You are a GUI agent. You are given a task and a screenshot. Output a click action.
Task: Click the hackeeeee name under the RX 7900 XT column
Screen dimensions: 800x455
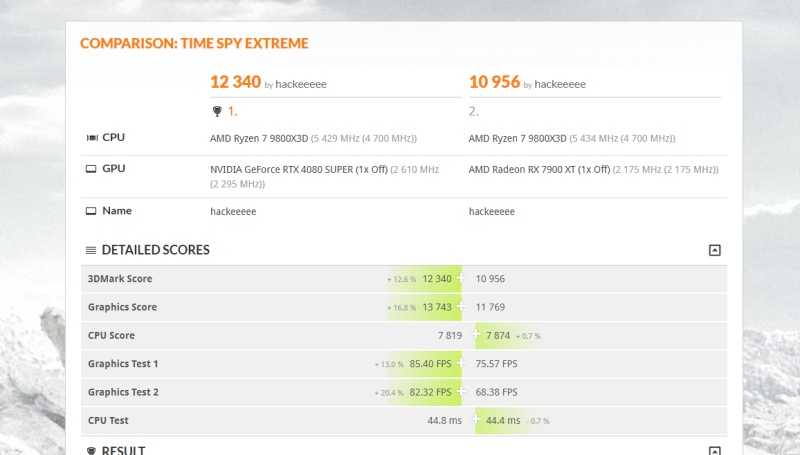tap(492, 212)
